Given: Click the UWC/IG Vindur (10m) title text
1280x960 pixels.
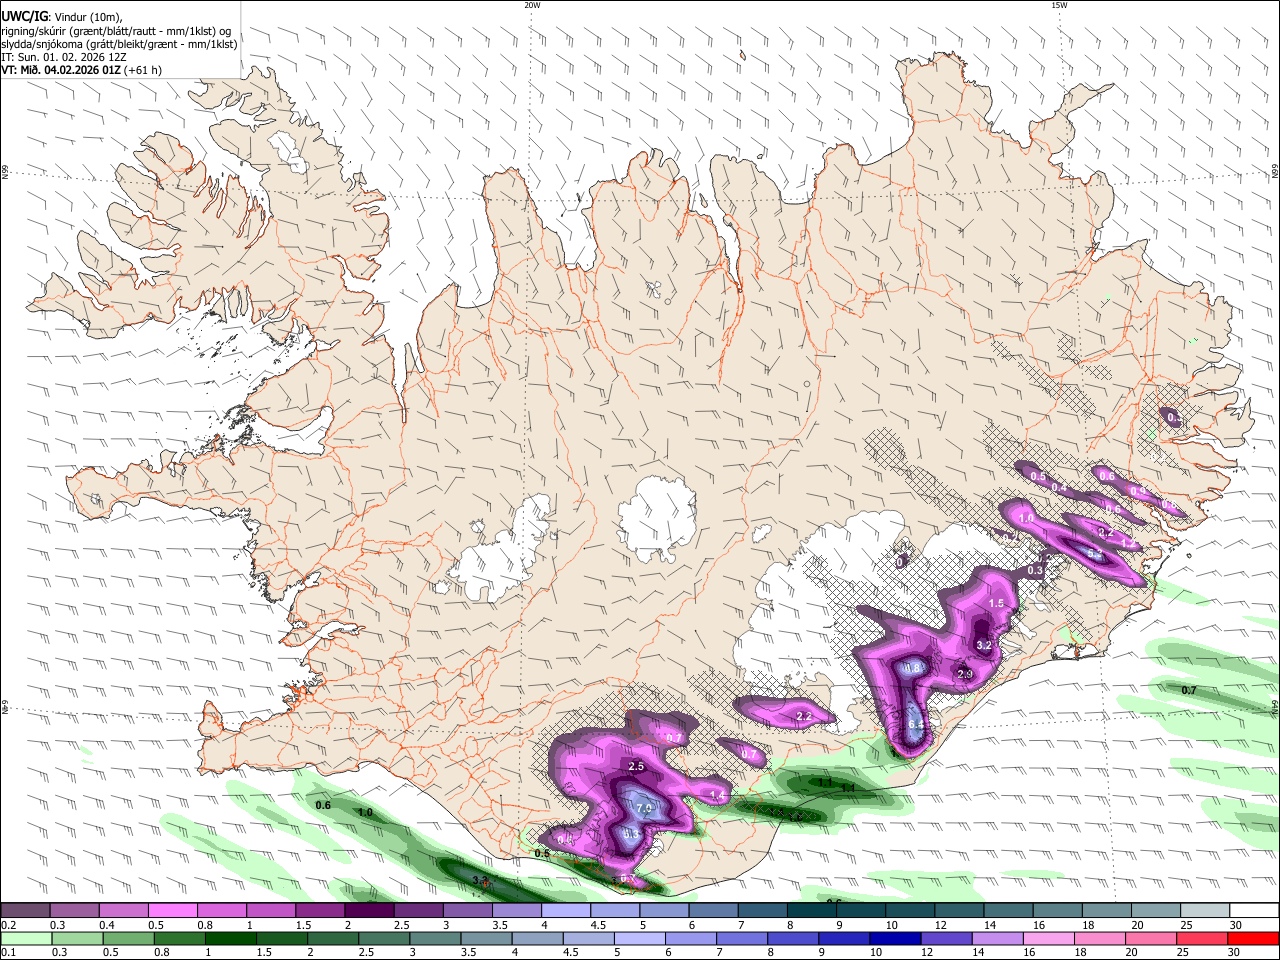Looking at the screenshot, I should pyautogui.click(x=62, y=16).
